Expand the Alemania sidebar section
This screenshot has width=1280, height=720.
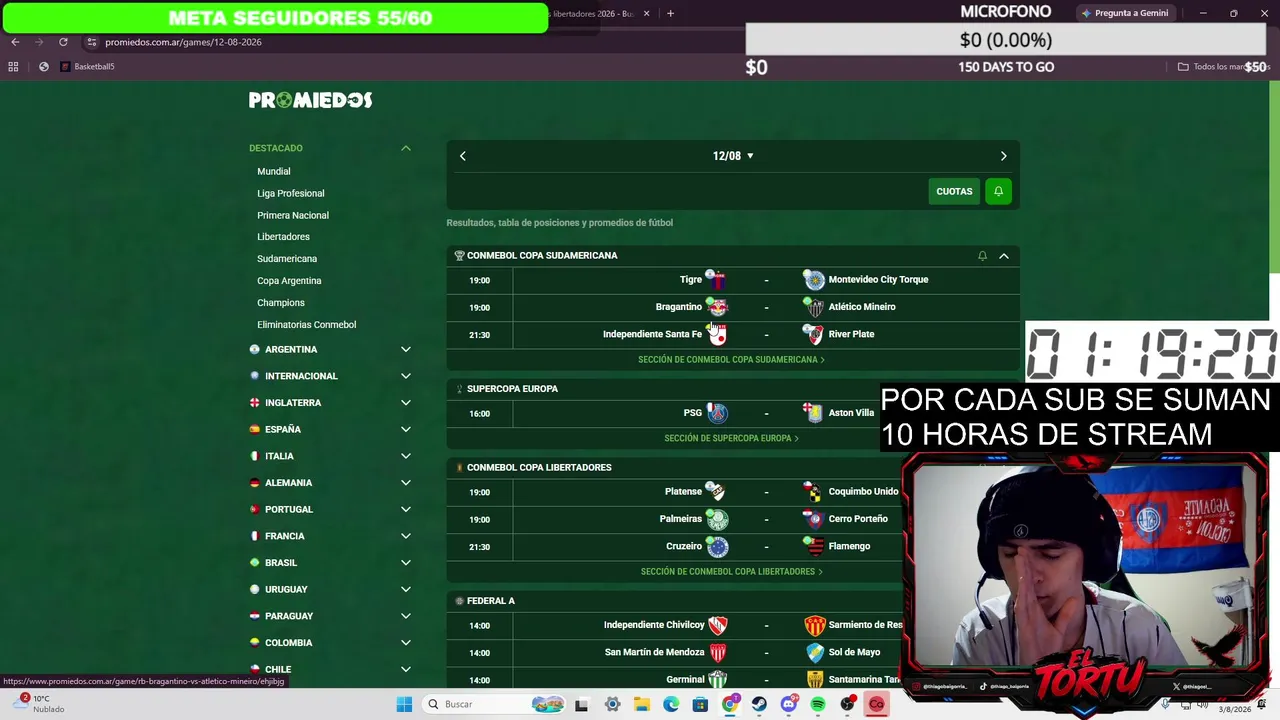pyautogui.click(x=406, y=483)
